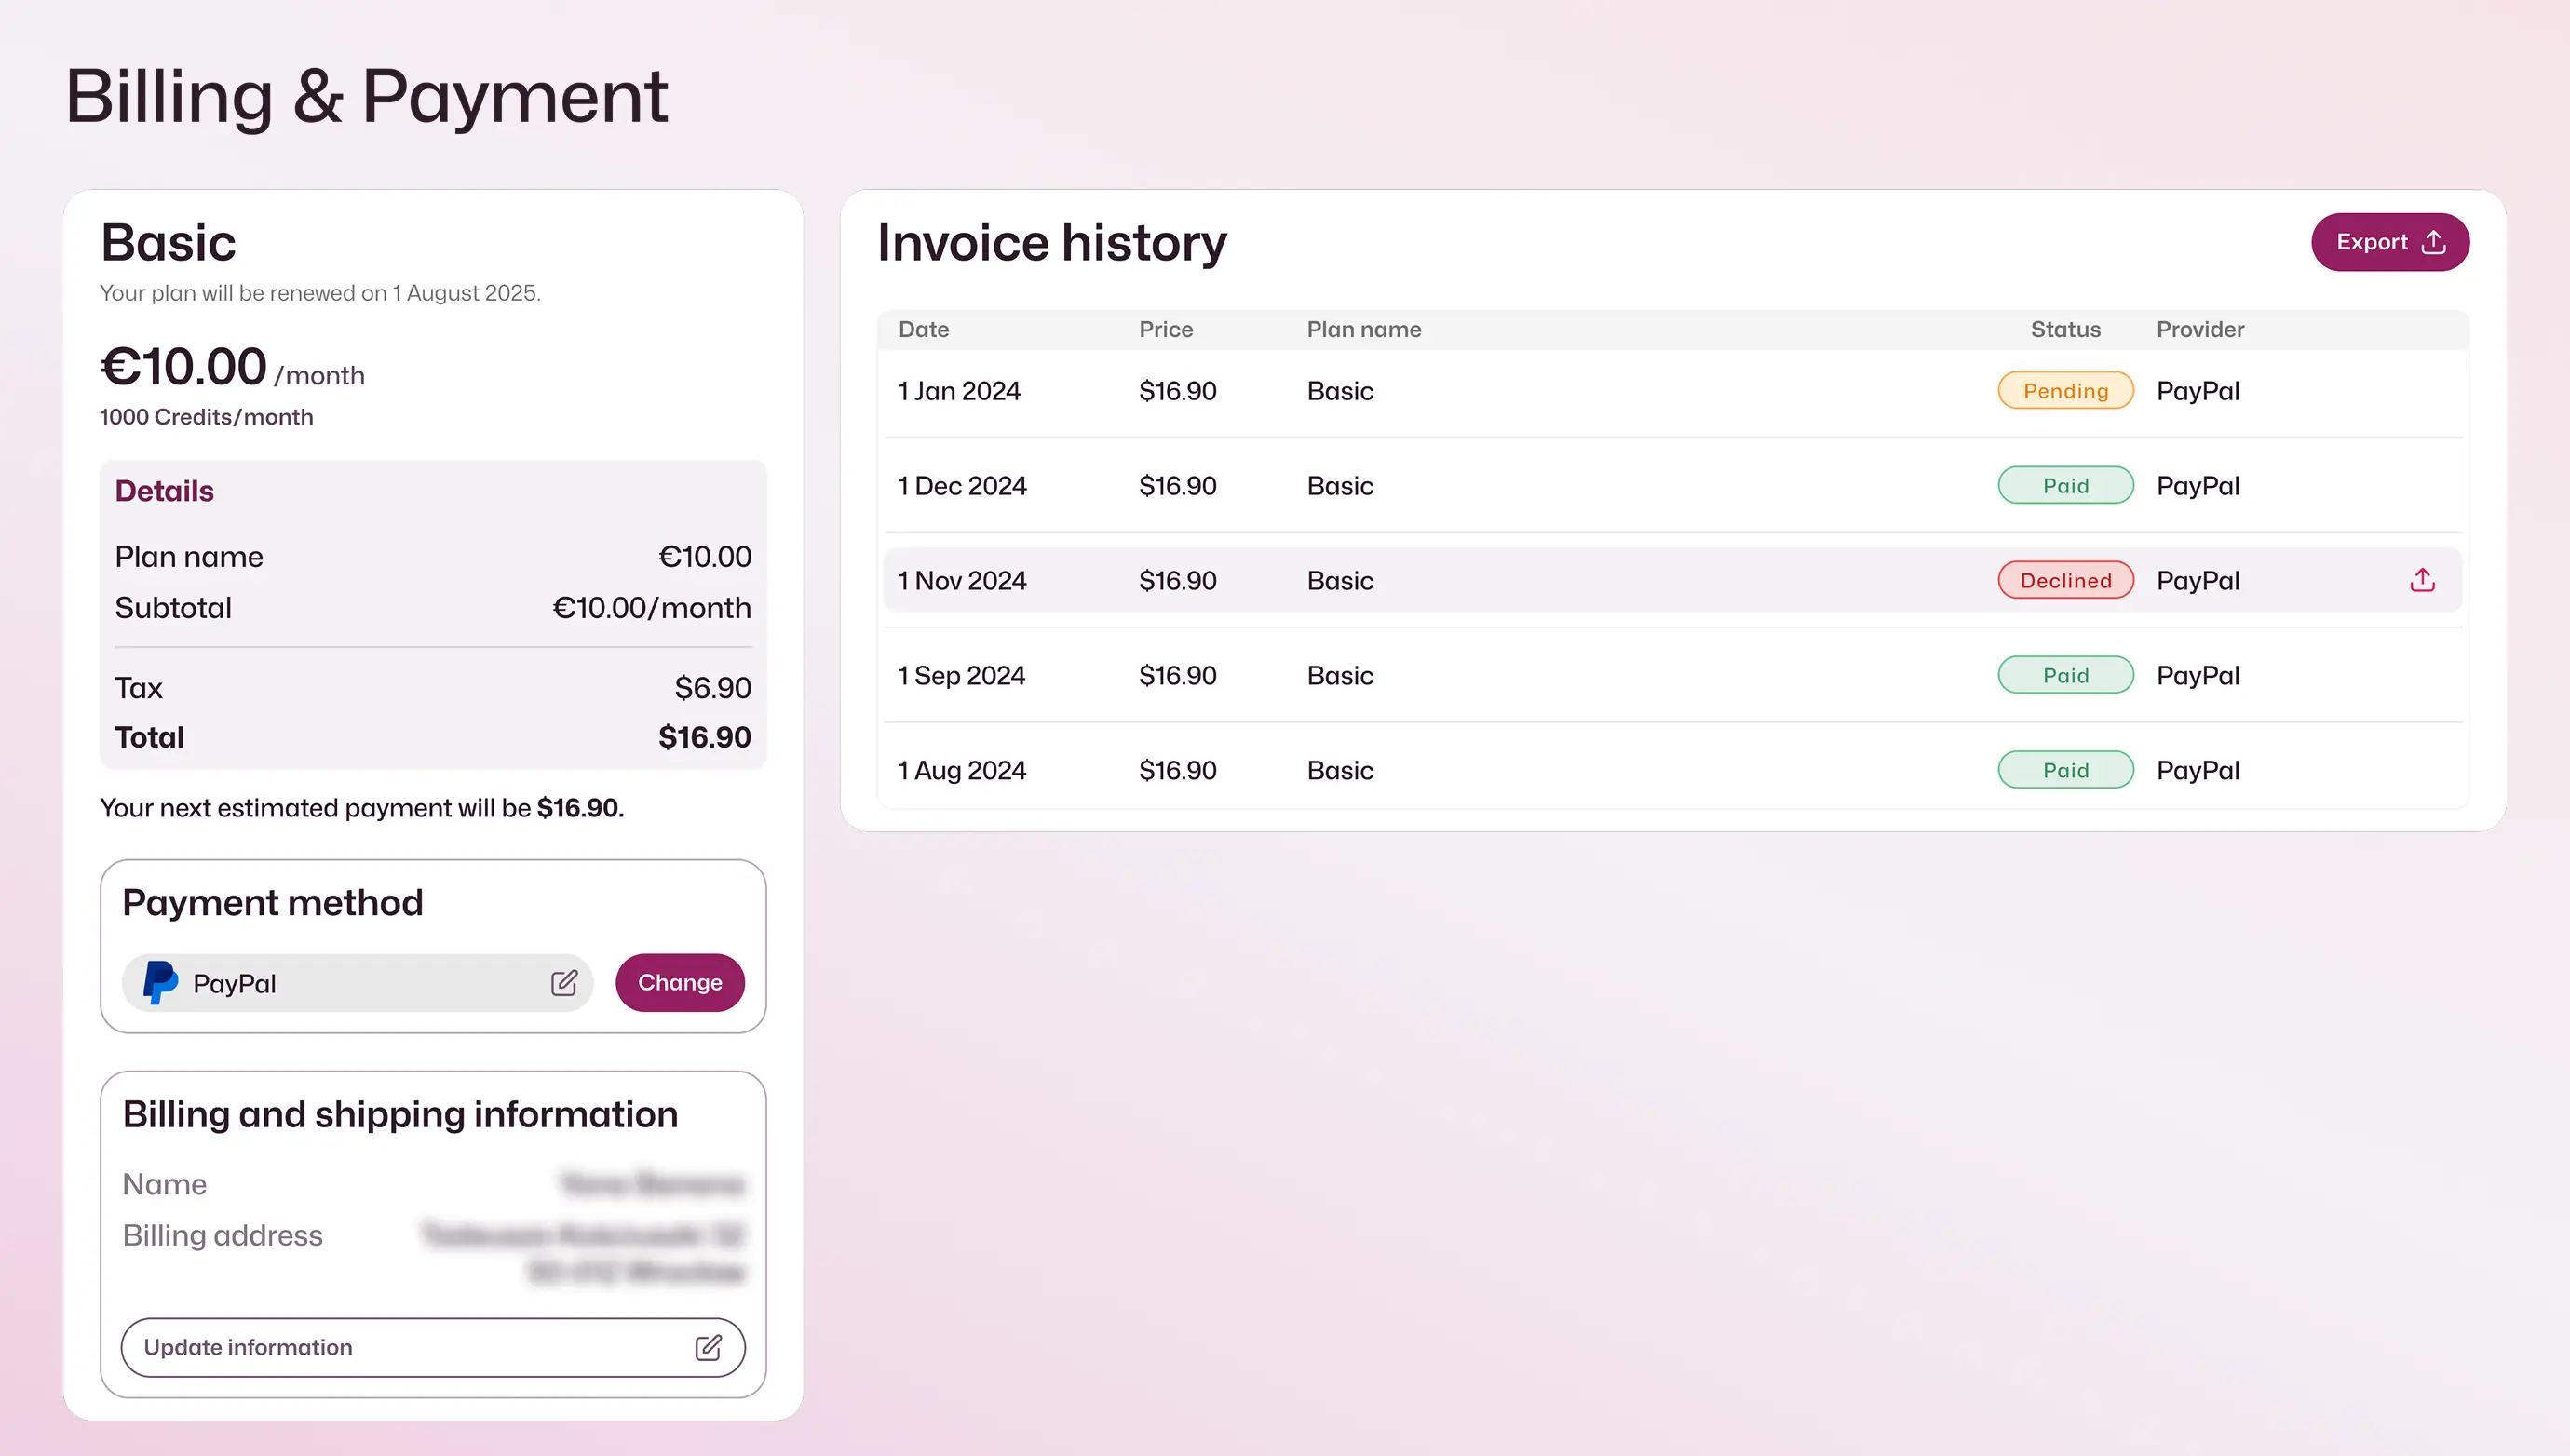Click the Date column header

pos(923,329)
